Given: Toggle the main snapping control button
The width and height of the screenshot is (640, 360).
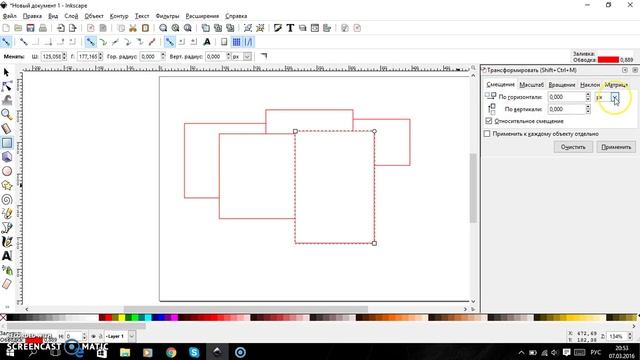Looking at the screenshot, I should pos(6,42).
